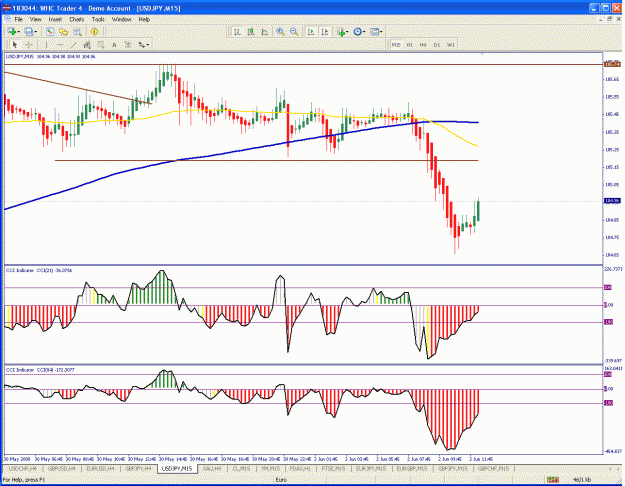This screenshot has height=486, width=625.
Task: Open the File menu
Action: click(18, 19)
